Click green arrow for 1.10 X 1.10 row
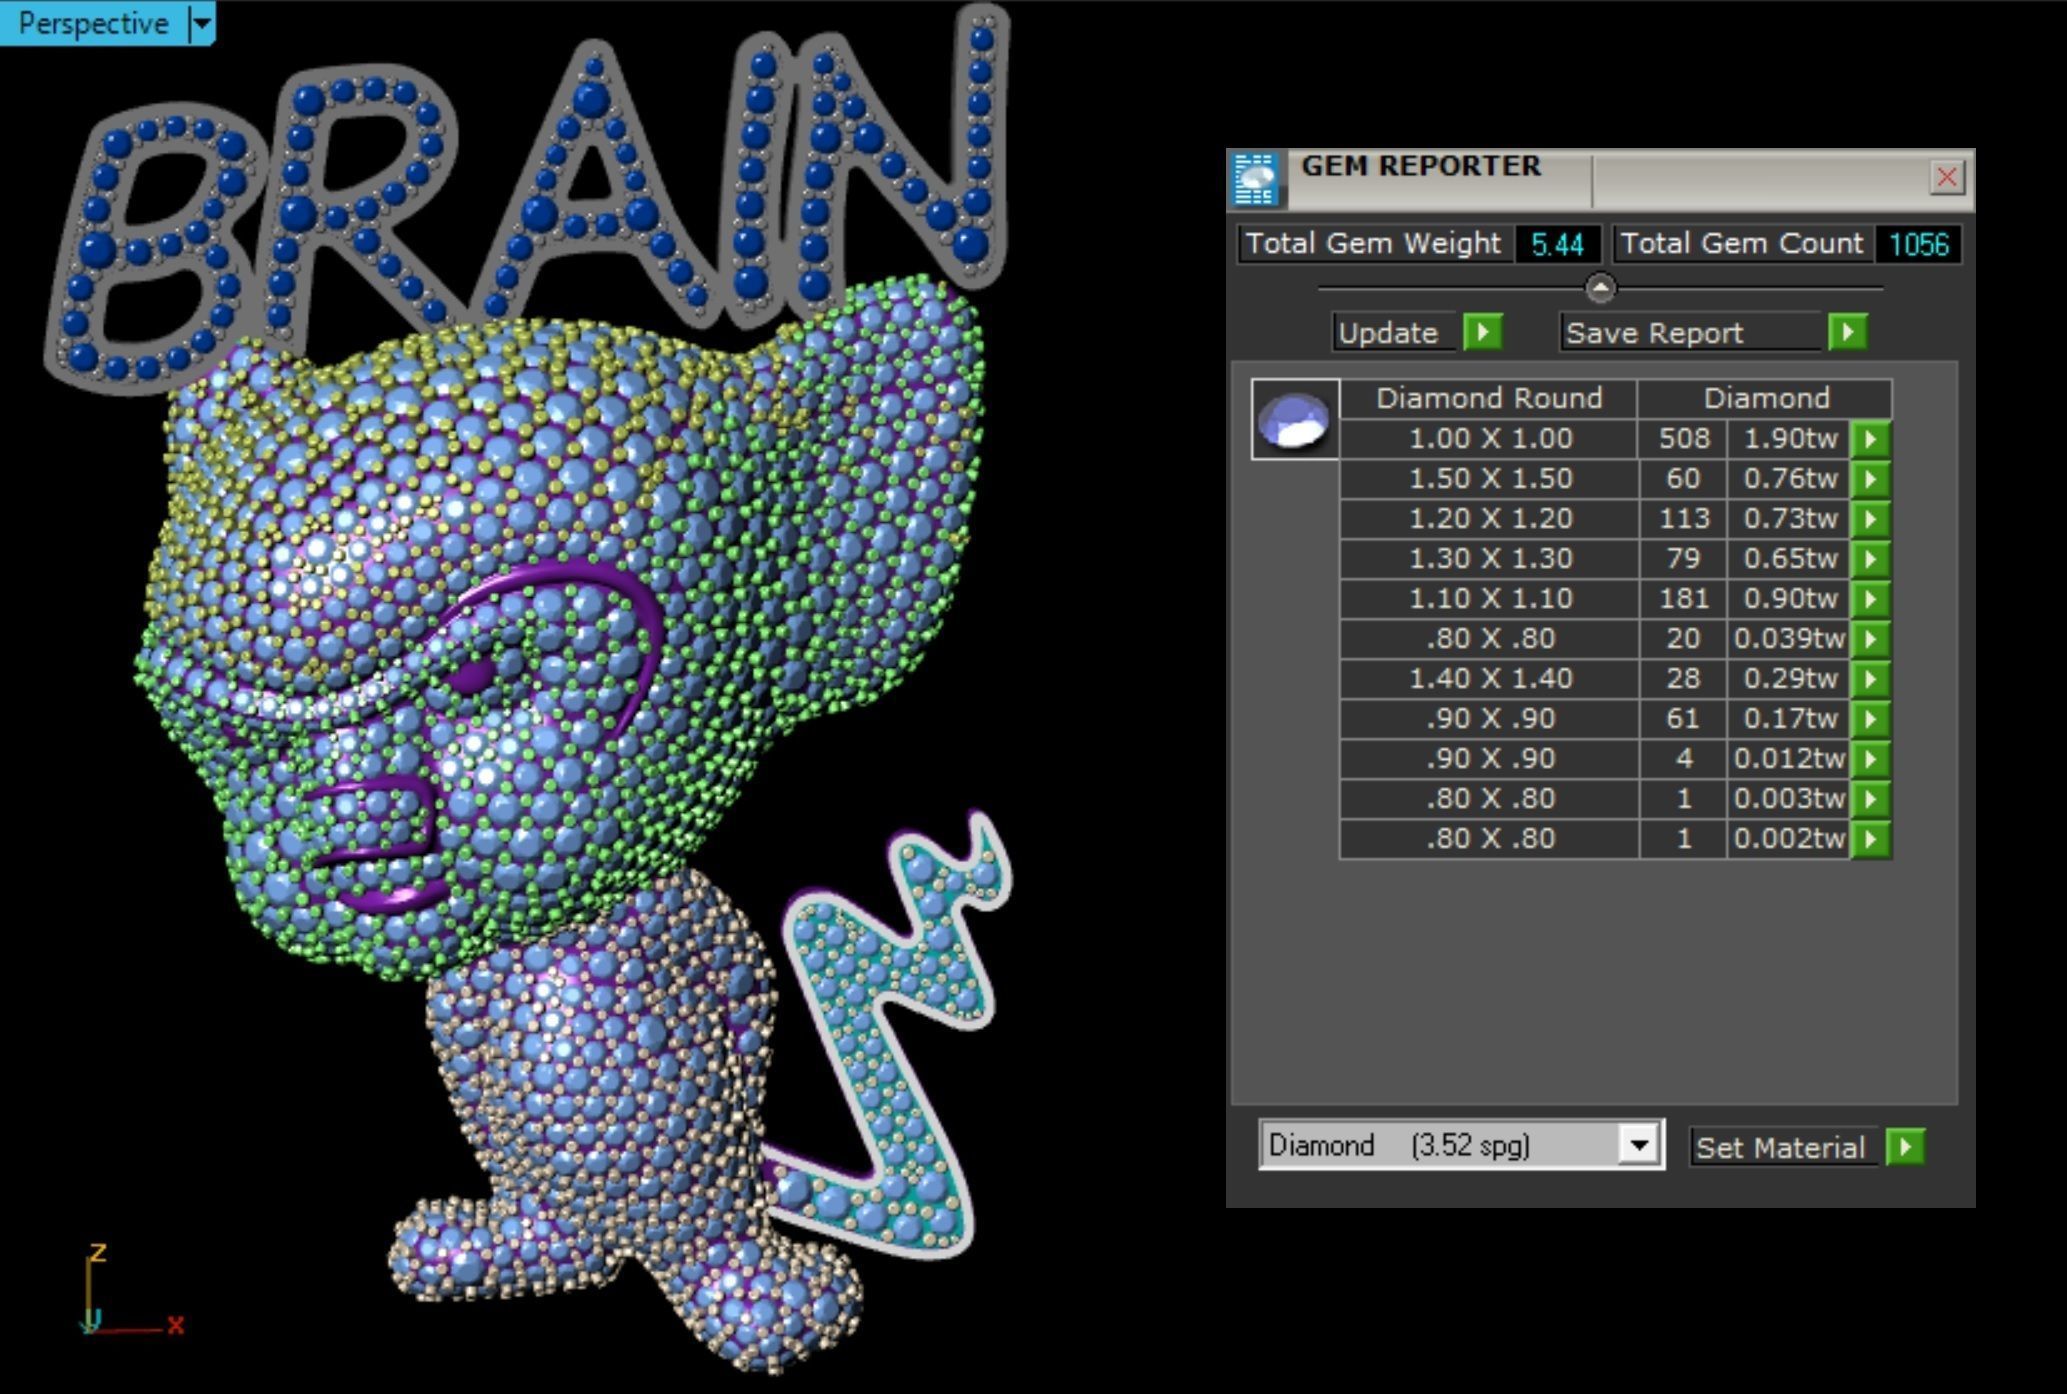The height and width of the screenshot is (1394, 2067). click(1870, 599)
